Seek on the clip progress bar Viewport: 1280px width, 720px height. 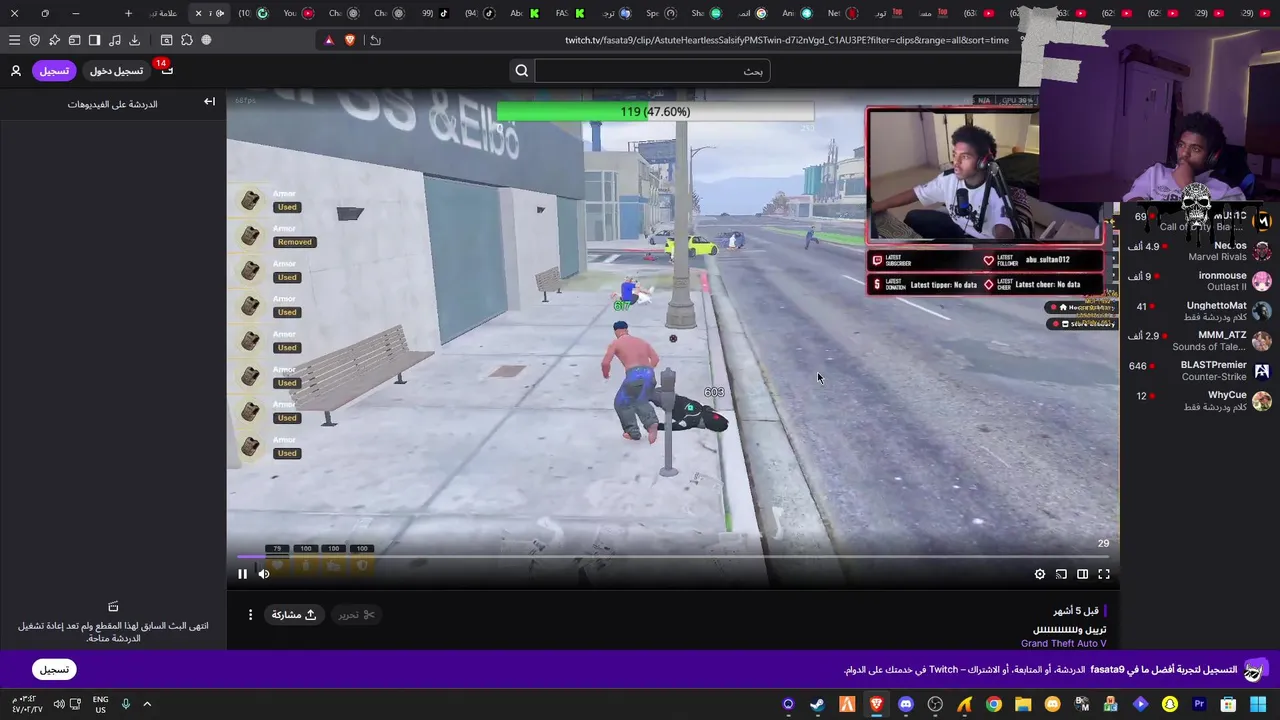coord(672,557)
